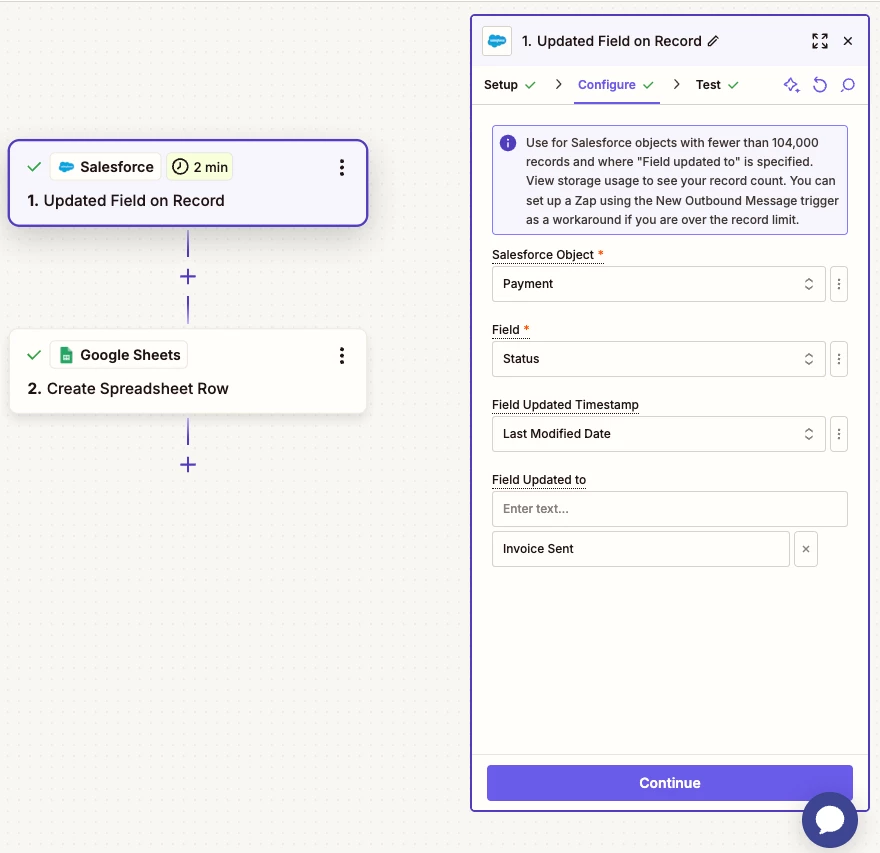Image resolution: width=880 pixels, height=853 pixels.
Task: Click the info icon in the notice box
Action: coord(507,143)
